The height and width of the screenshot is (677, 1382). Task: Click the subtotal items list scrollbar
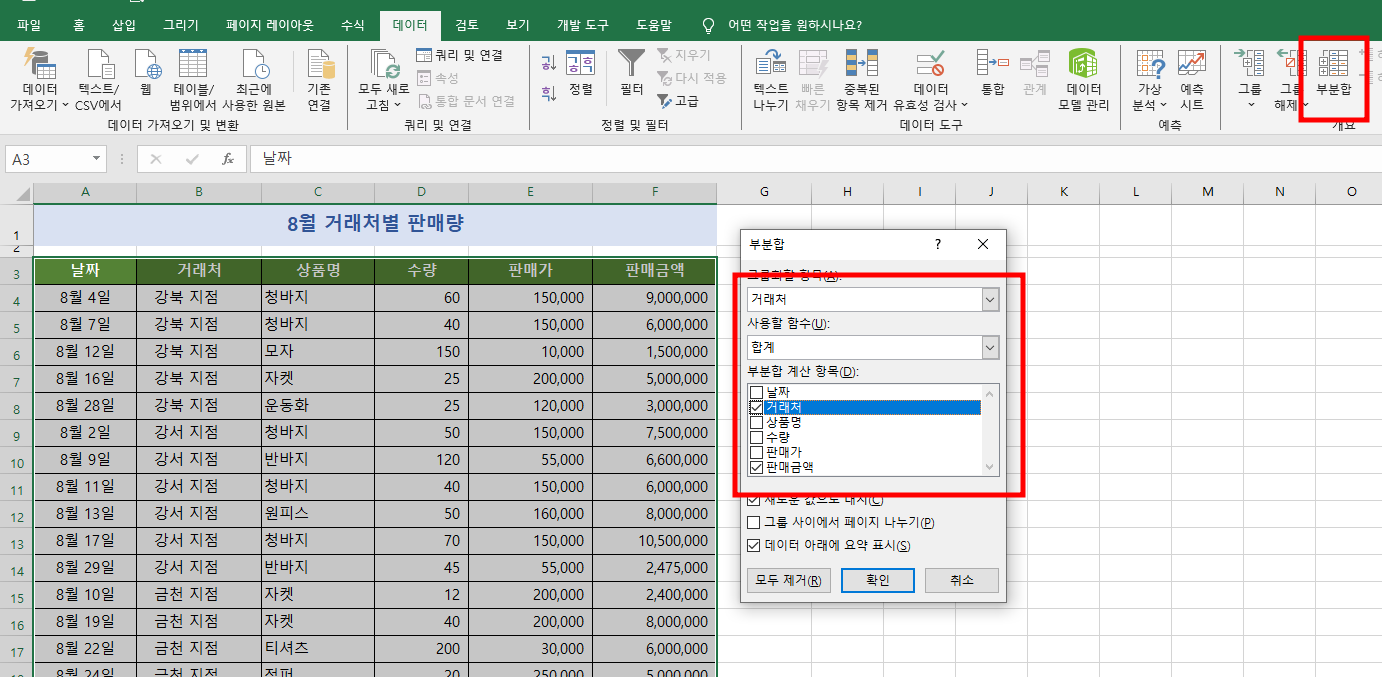(991, 430)
